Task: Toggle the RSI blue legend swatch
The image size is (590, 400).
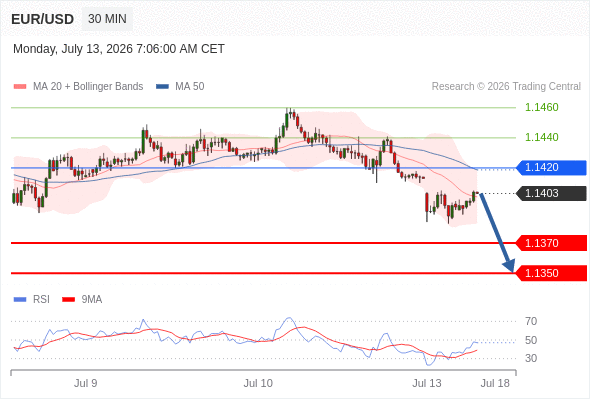Action: [20, 300]
